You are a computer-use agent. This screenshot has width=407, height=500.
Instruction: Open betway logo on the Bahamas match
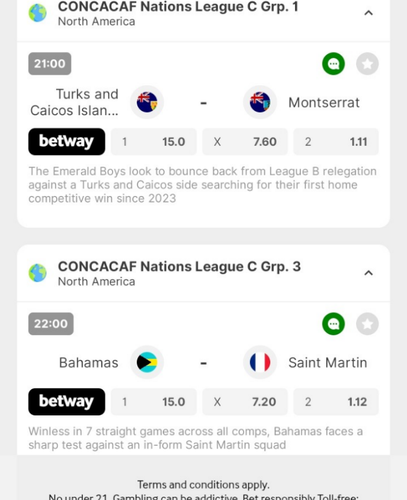click(67, 402)
